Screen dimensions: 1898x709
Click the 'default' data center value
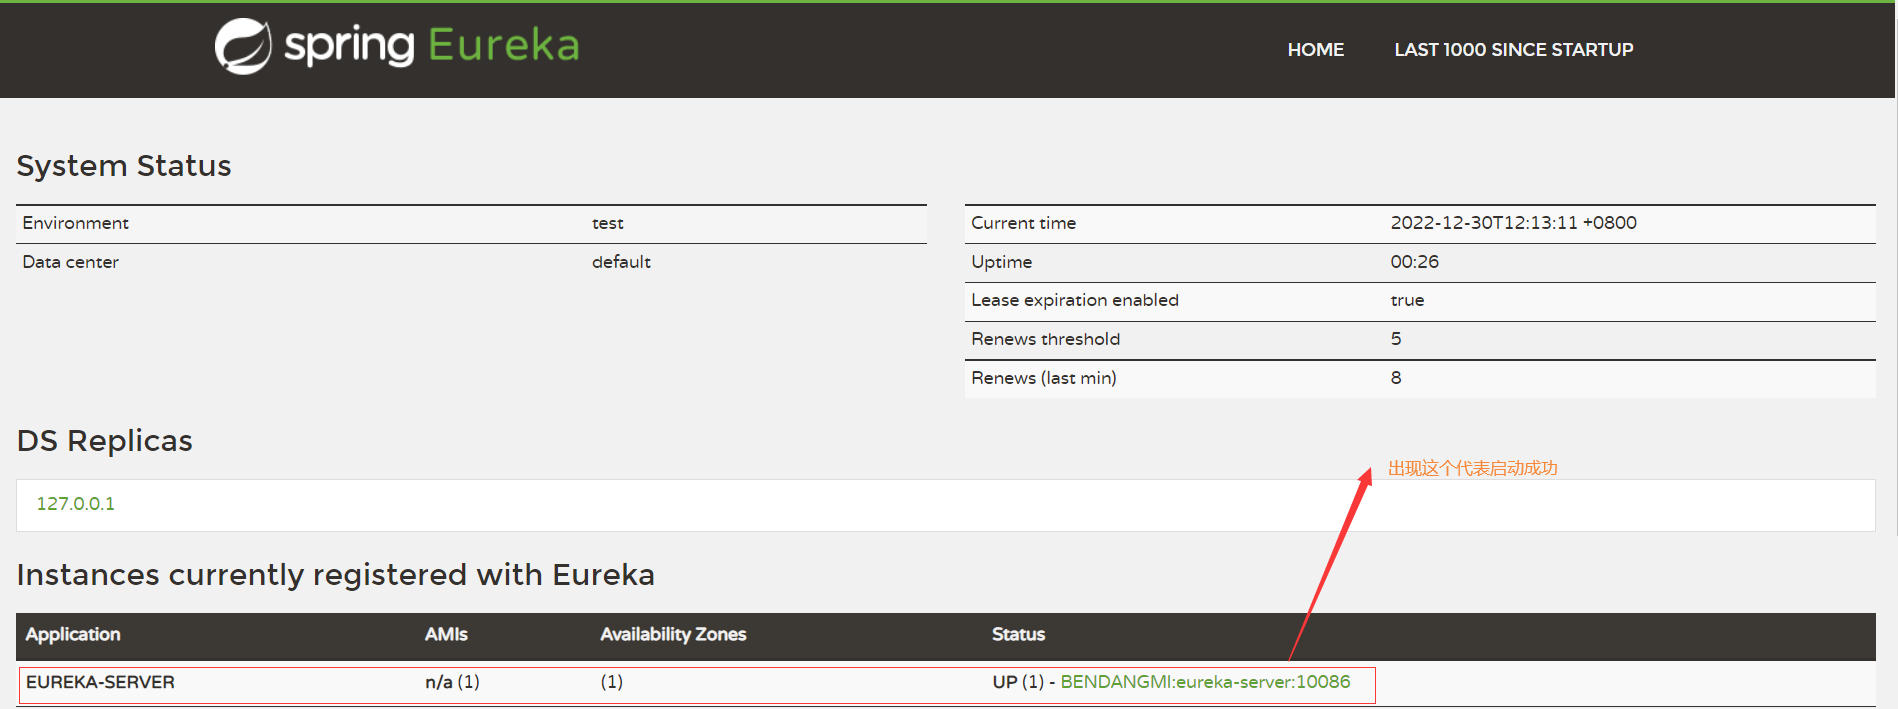(x=621, y=262)
